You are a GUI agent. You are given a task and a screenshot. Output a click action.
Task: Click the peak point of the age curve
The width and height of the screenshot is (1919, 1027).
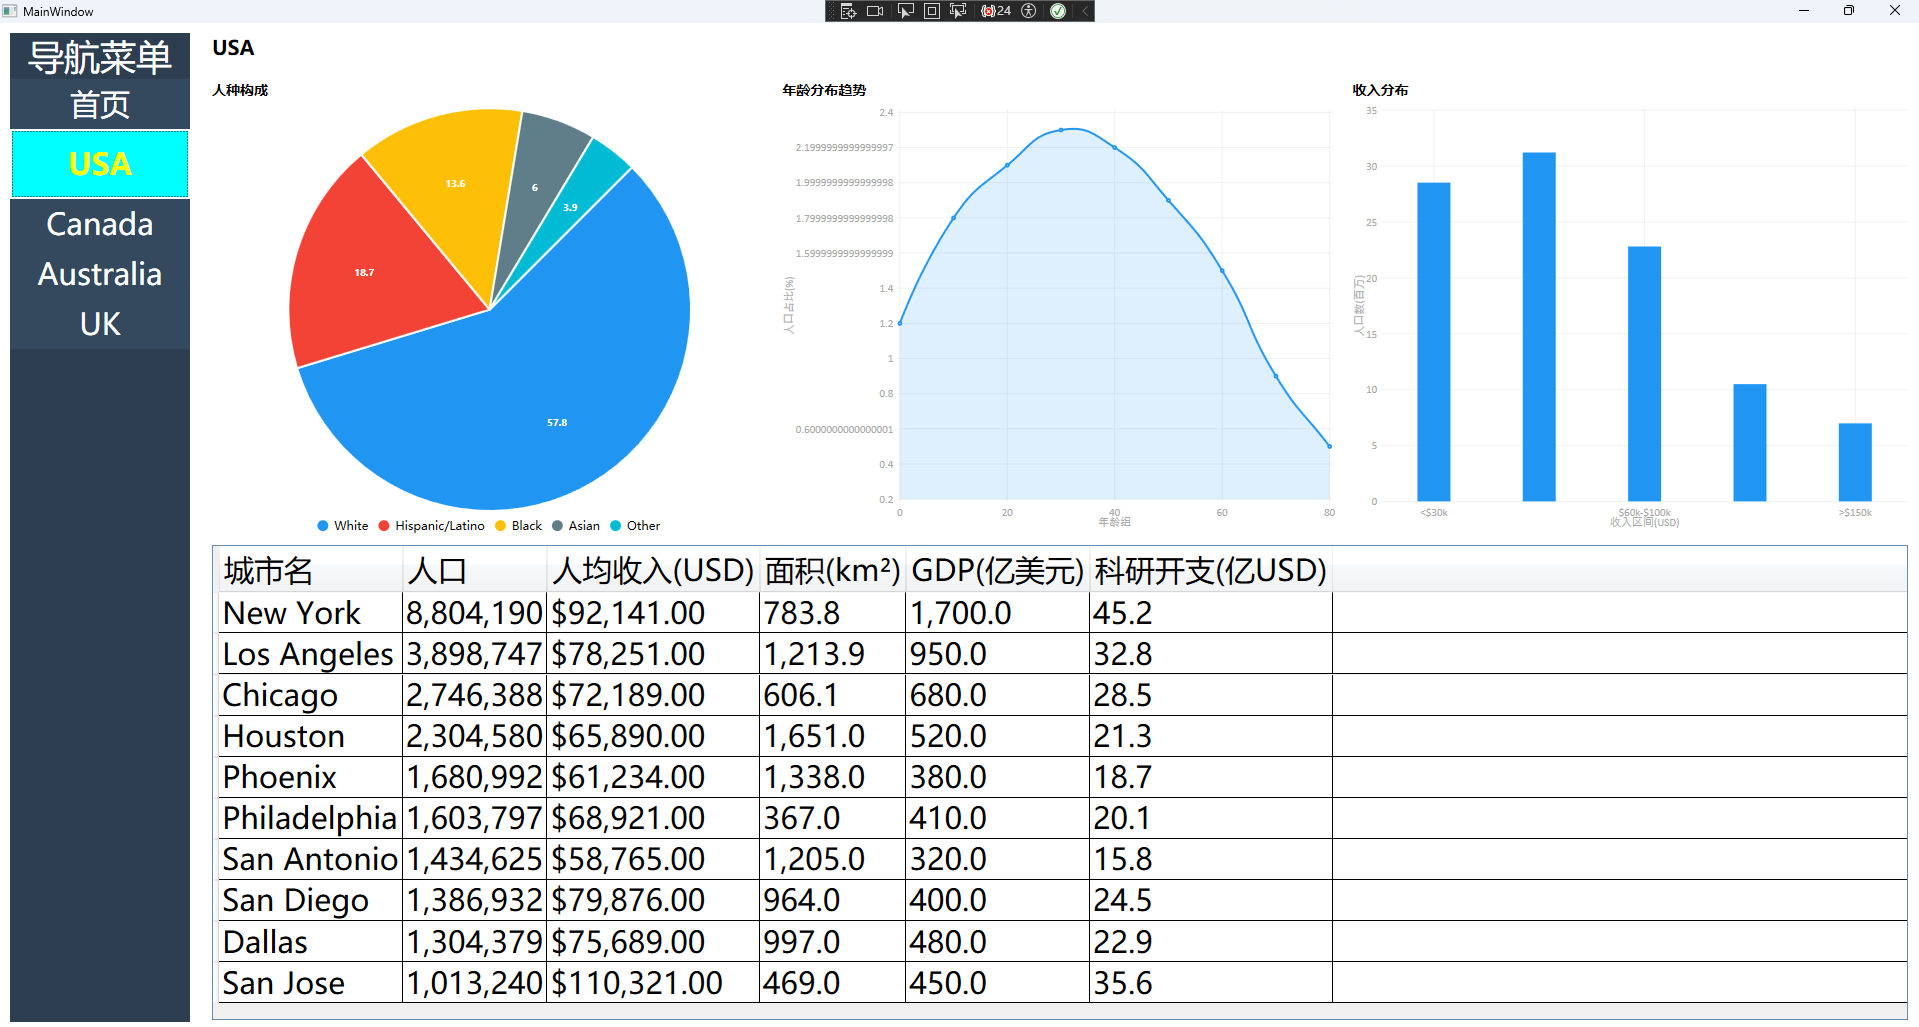[1061, 130]
